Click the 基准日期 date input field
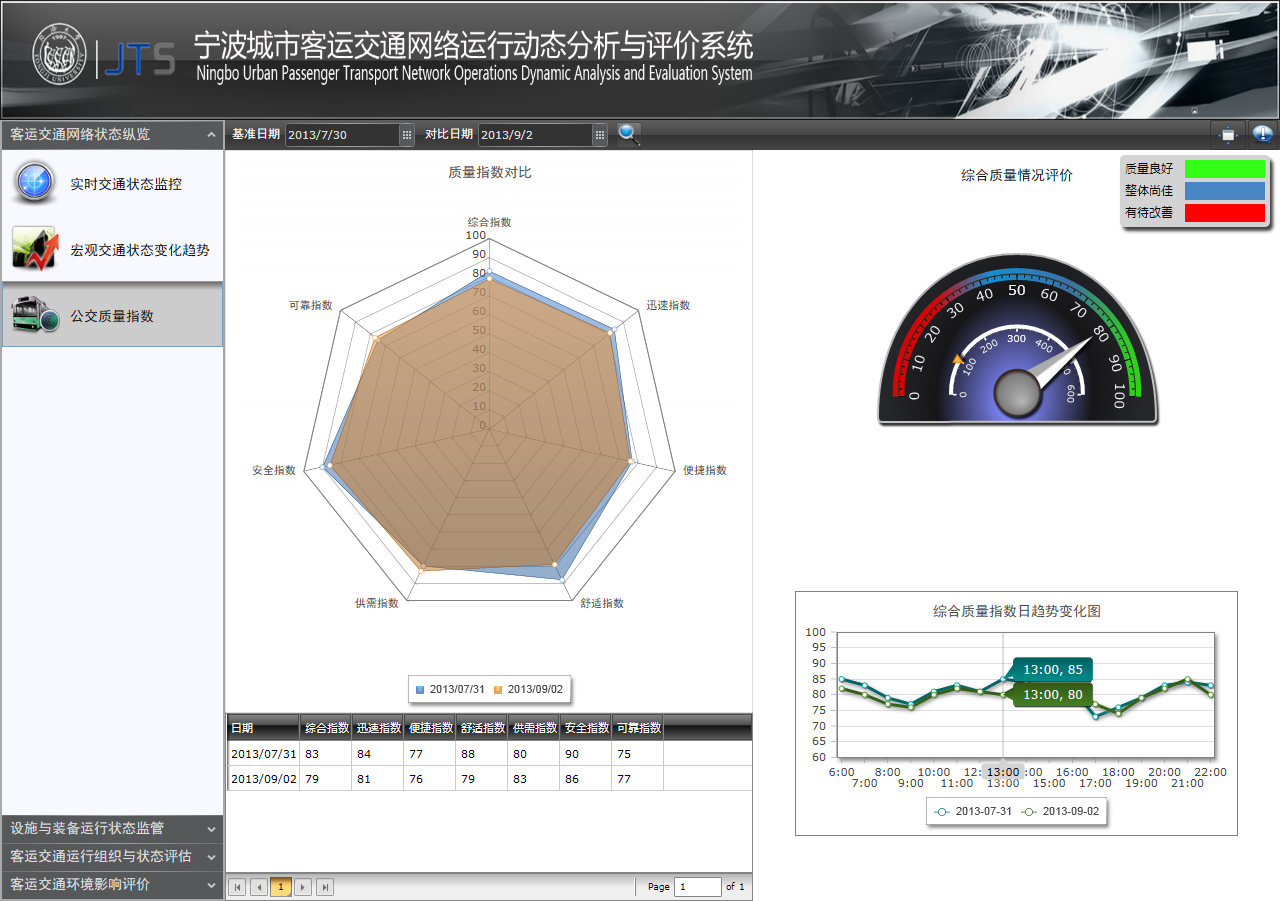 point(342,135)
